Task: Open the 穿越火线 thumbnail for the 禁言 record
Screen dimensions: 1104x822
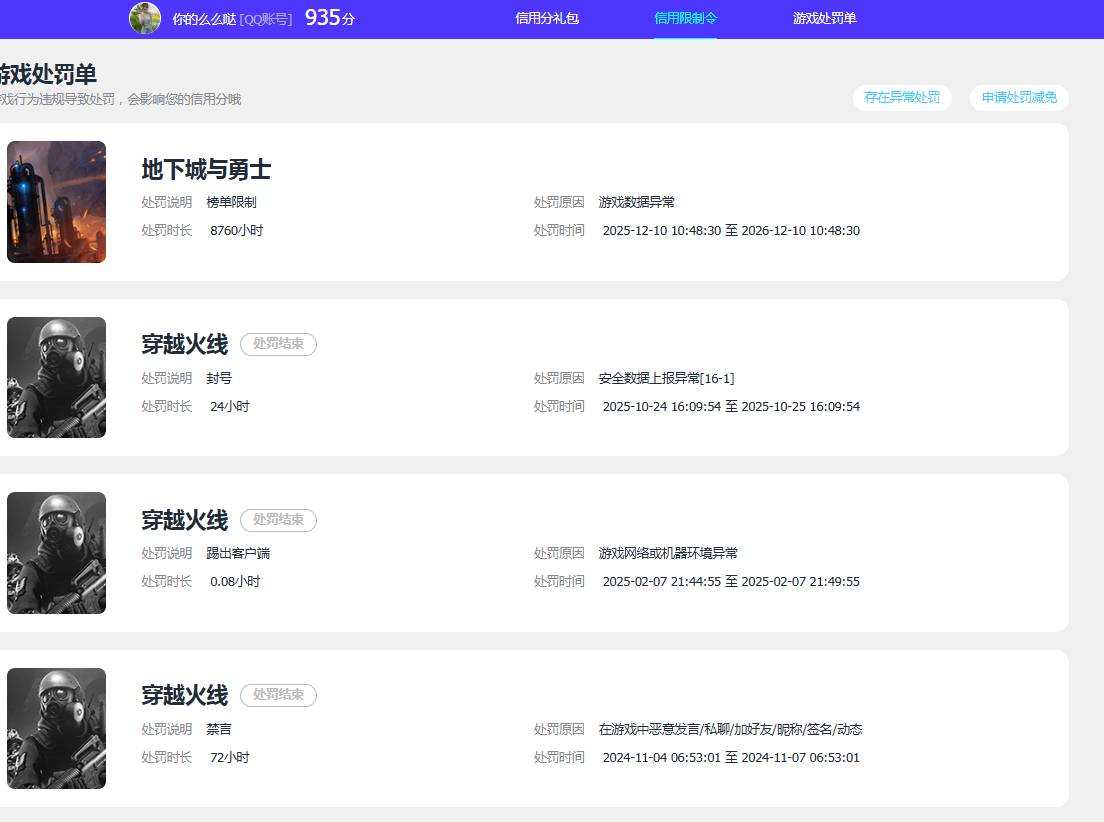Action: point(56,728)
